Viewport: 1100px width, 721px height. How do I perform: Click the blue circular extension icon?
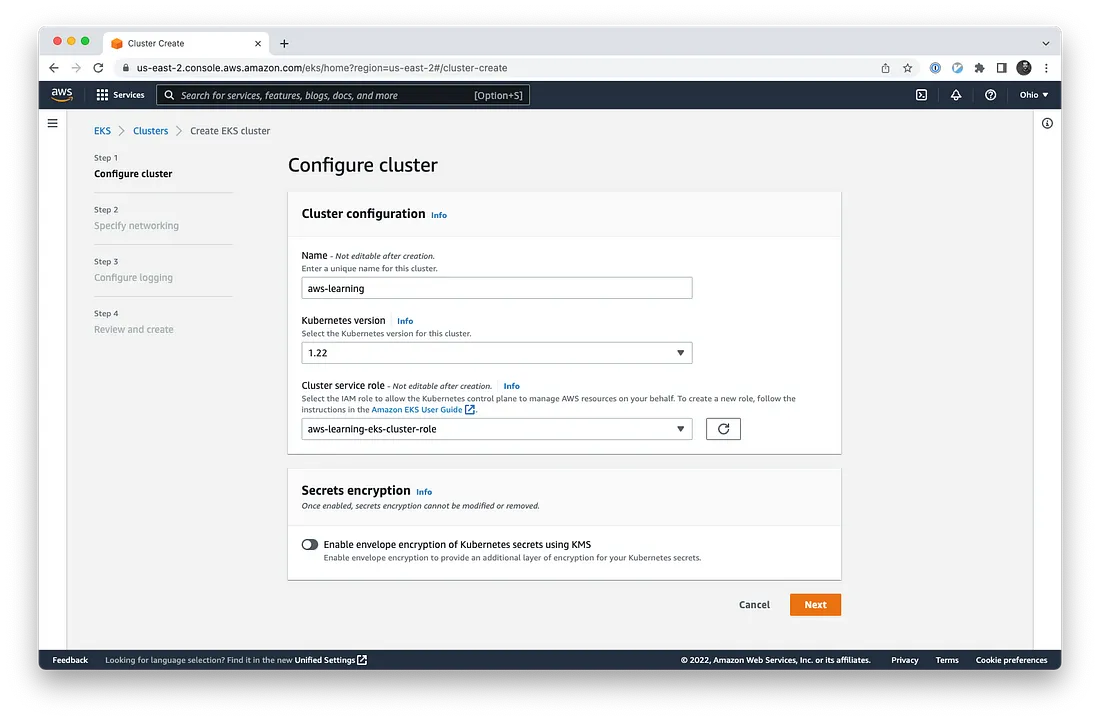click(957, 68)
